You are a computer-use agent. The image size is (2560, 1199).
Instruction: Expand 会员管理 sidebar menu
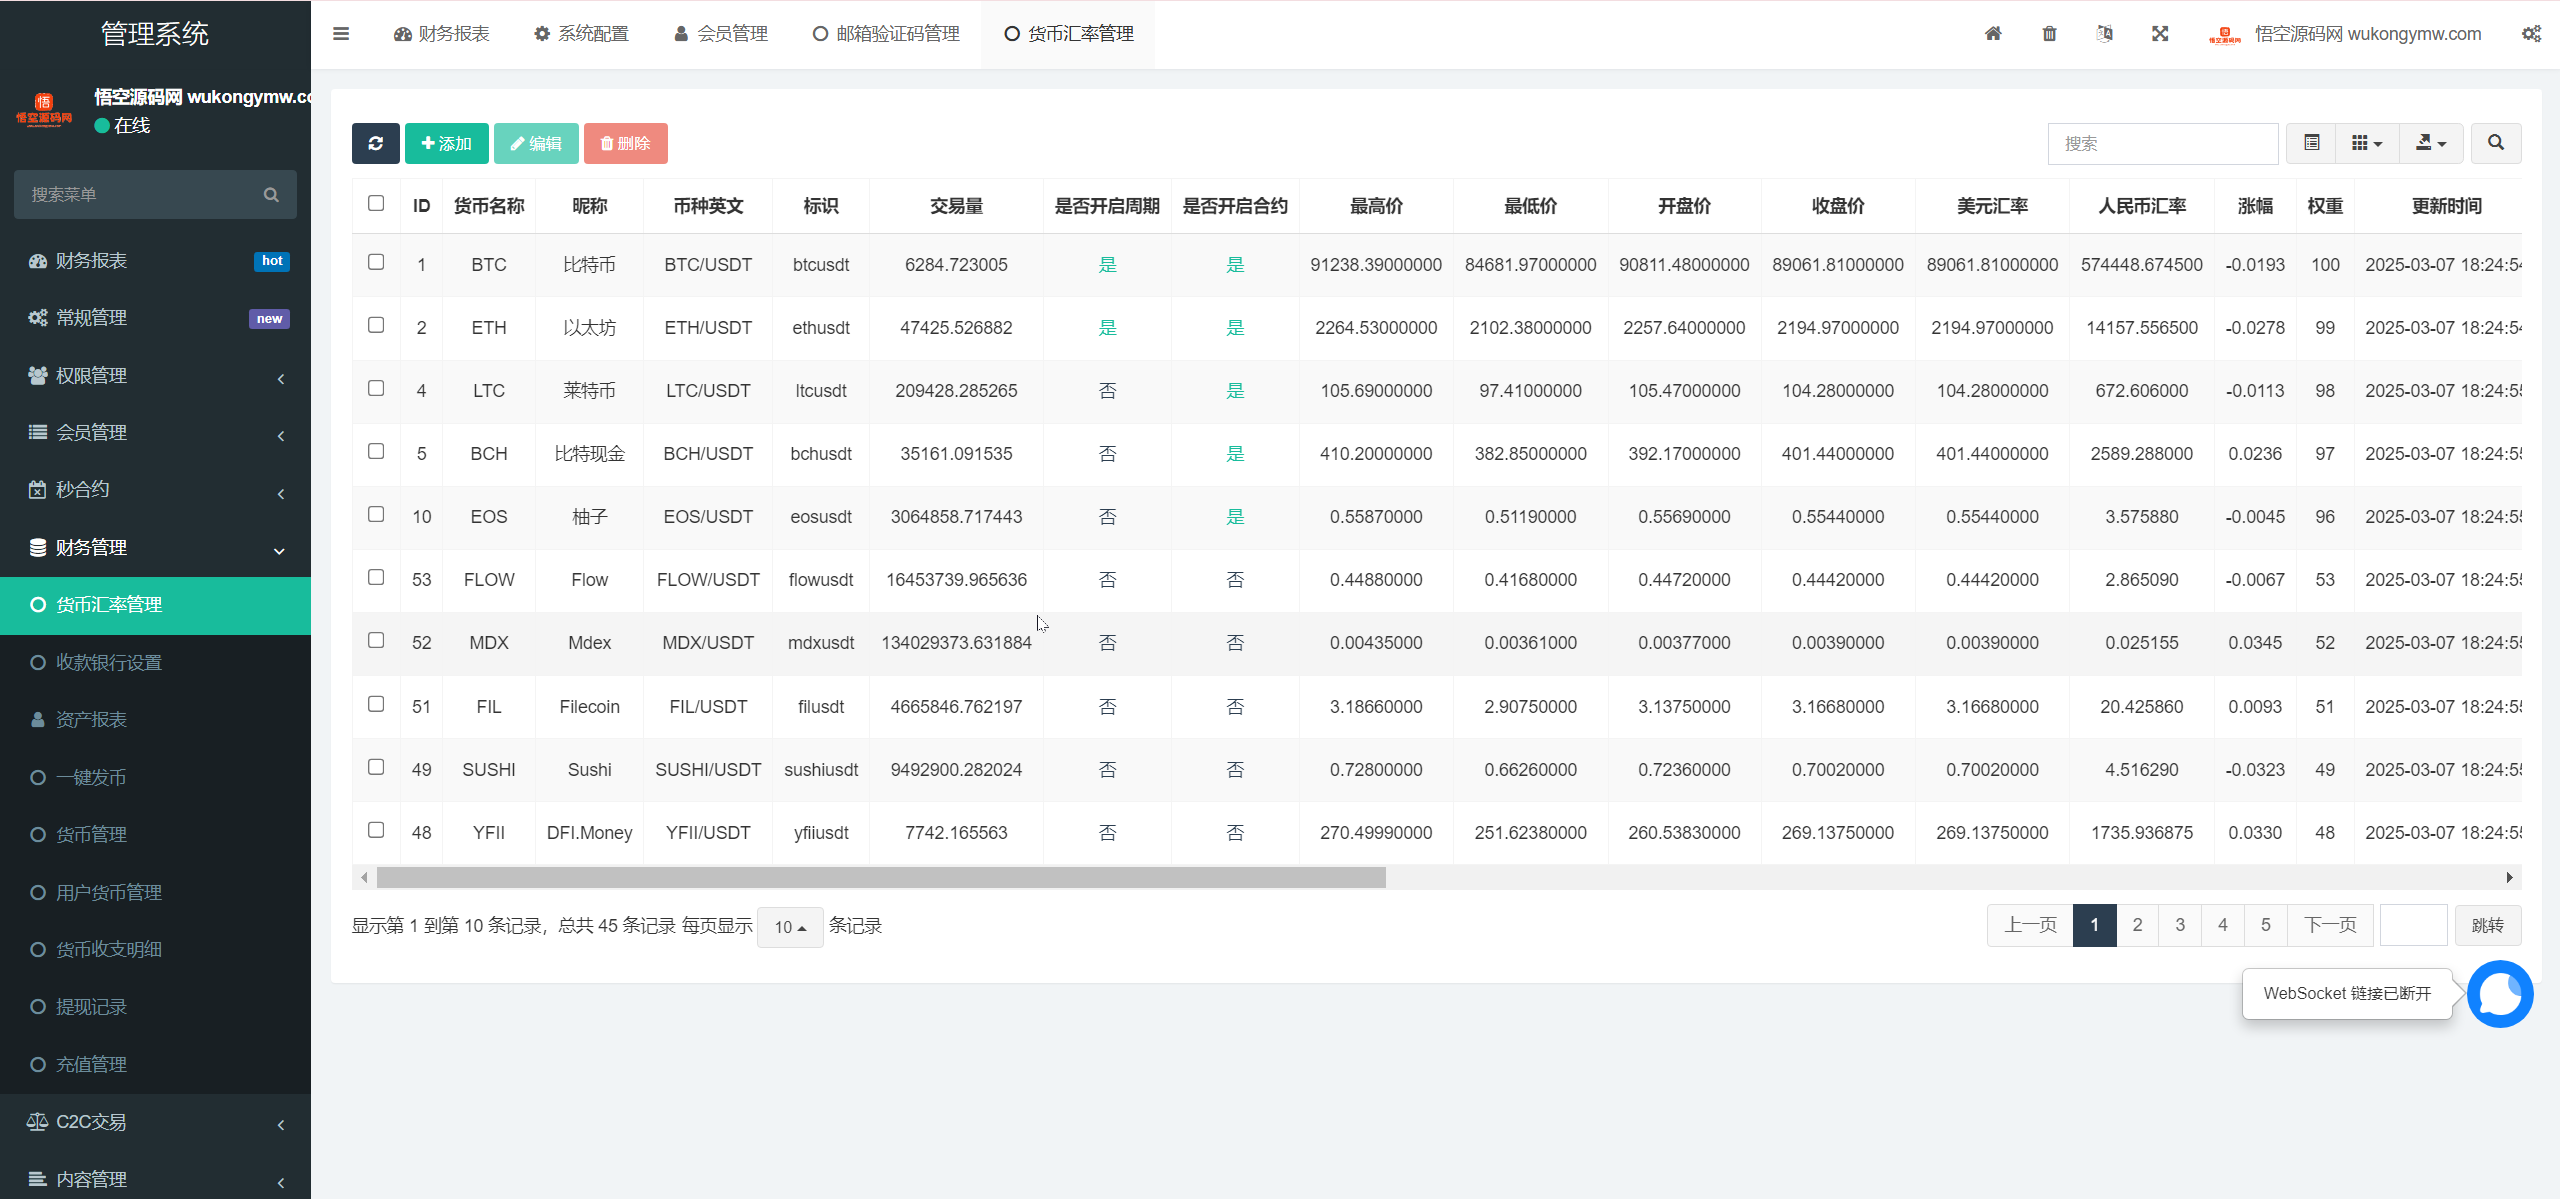click(155, 432)
